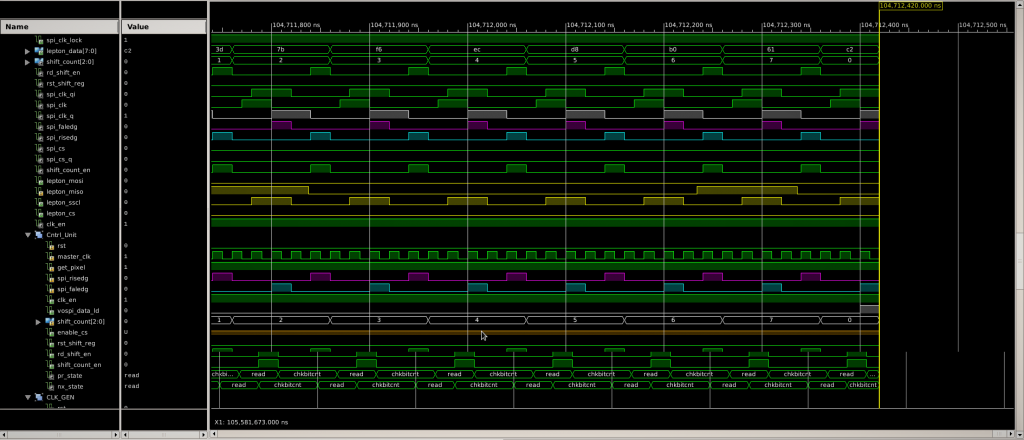Click the Name column header

pos(59,27)
